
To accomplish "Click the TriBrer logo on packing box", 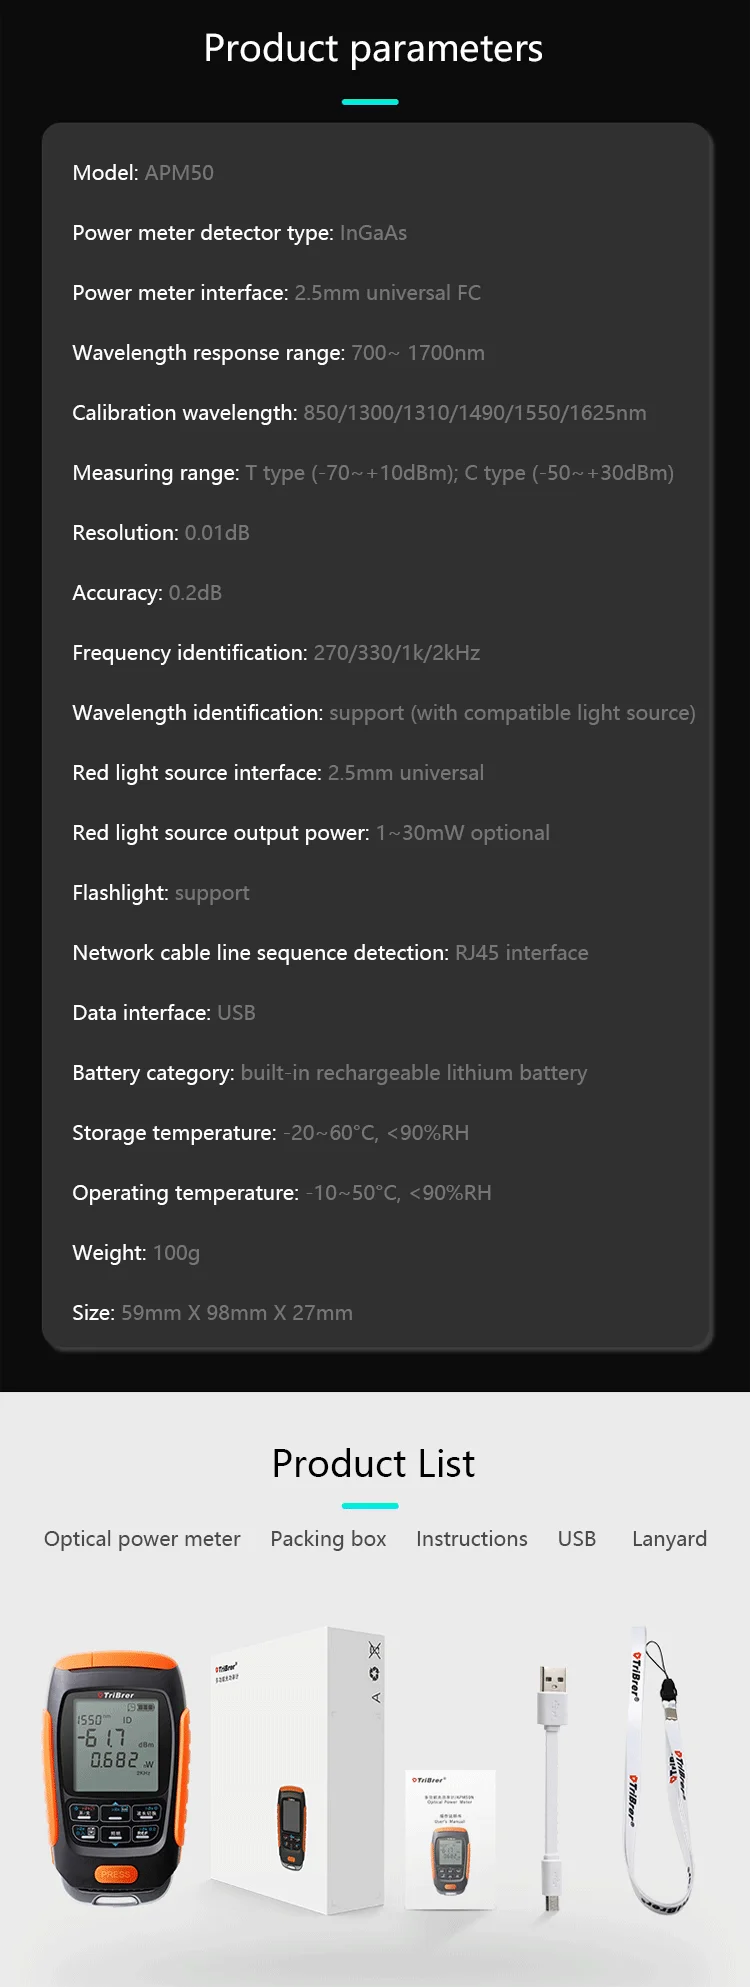I will coord(226,1669).
